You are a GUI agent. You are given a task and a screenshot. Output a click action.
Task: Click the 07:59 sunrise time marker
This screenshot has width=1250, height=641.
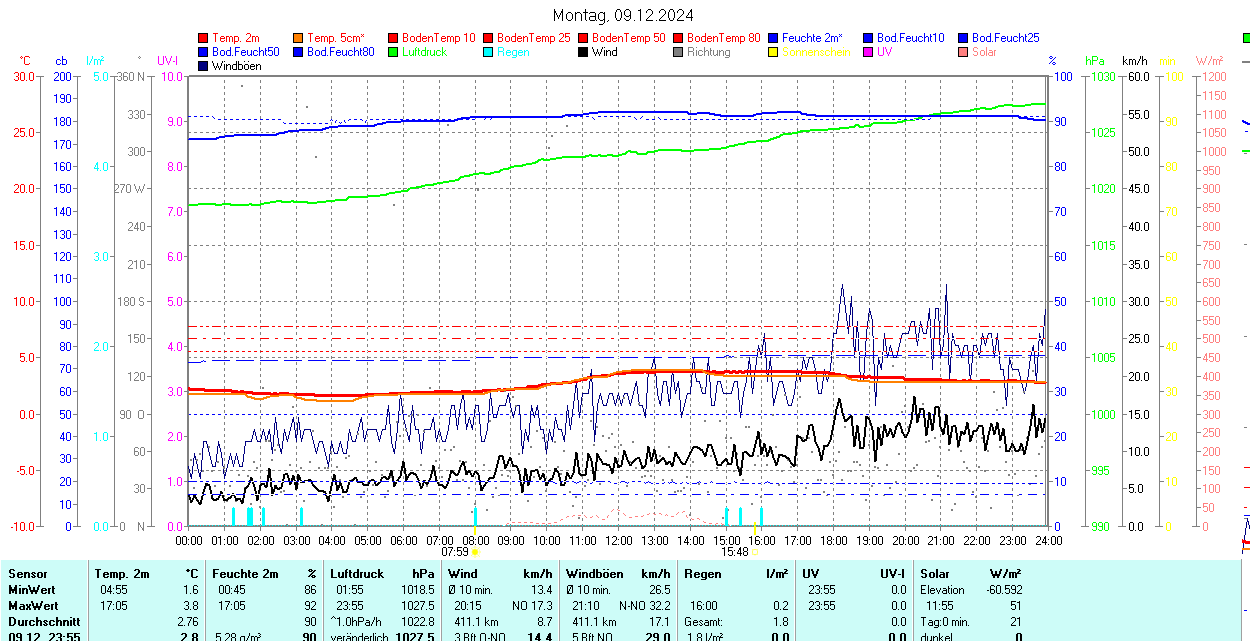(455, 551)
